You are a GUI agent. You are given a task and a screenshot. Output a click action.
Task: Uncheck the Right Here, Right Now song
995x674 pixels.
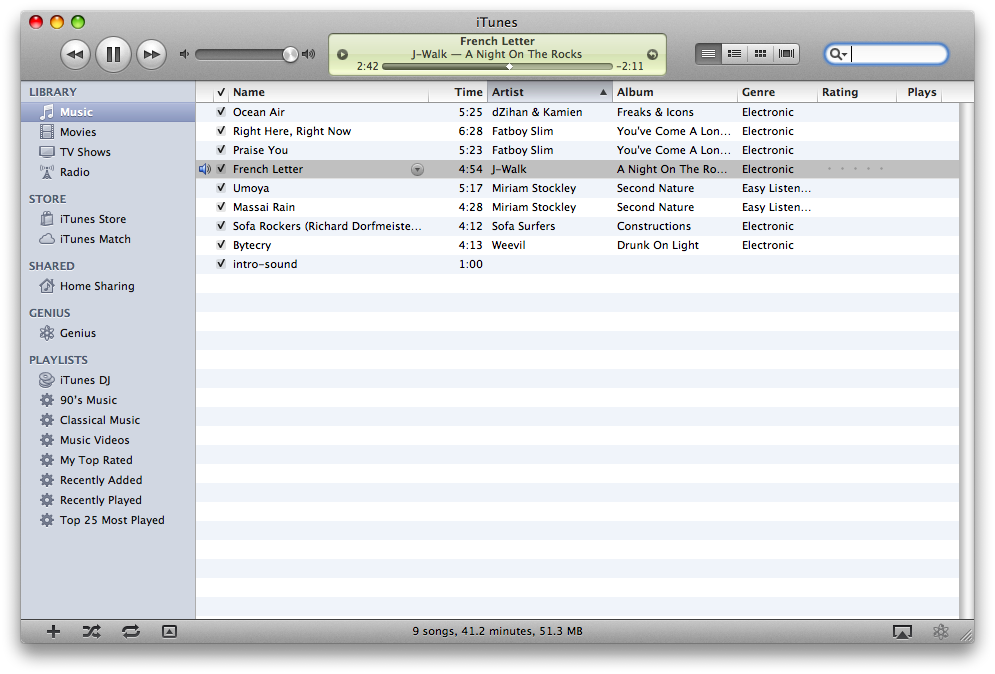pos(221,131)
